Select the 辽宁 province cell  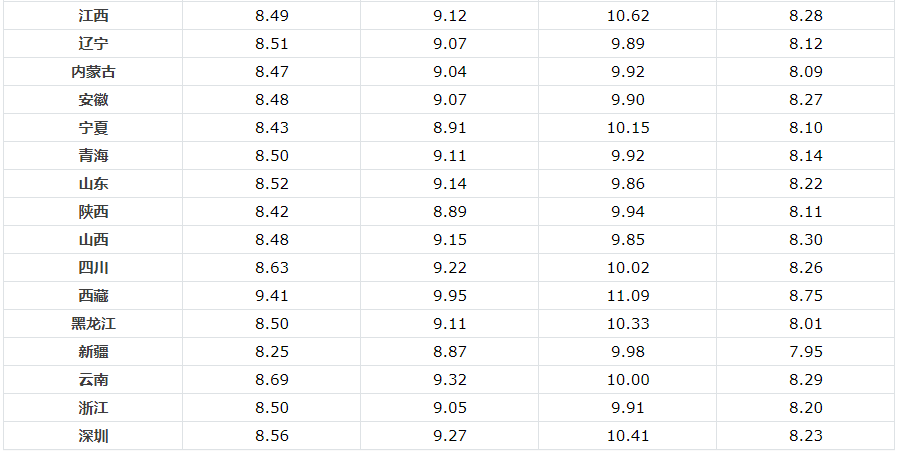(x=93, y=44)
